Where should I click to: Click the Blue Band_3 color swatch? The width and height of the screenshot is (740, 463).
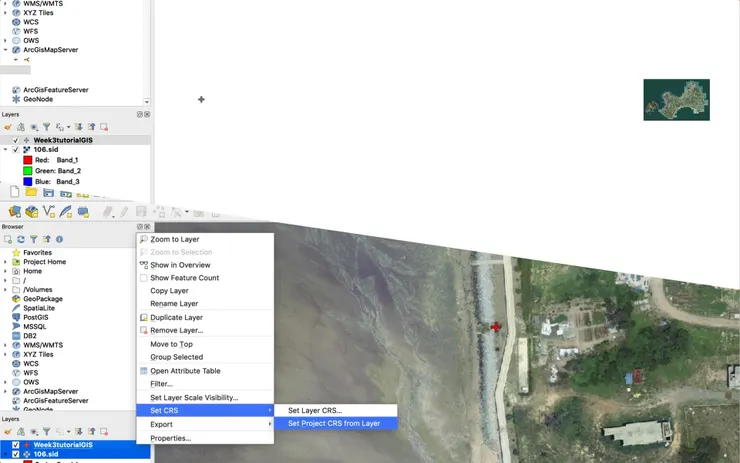(28, 182)
